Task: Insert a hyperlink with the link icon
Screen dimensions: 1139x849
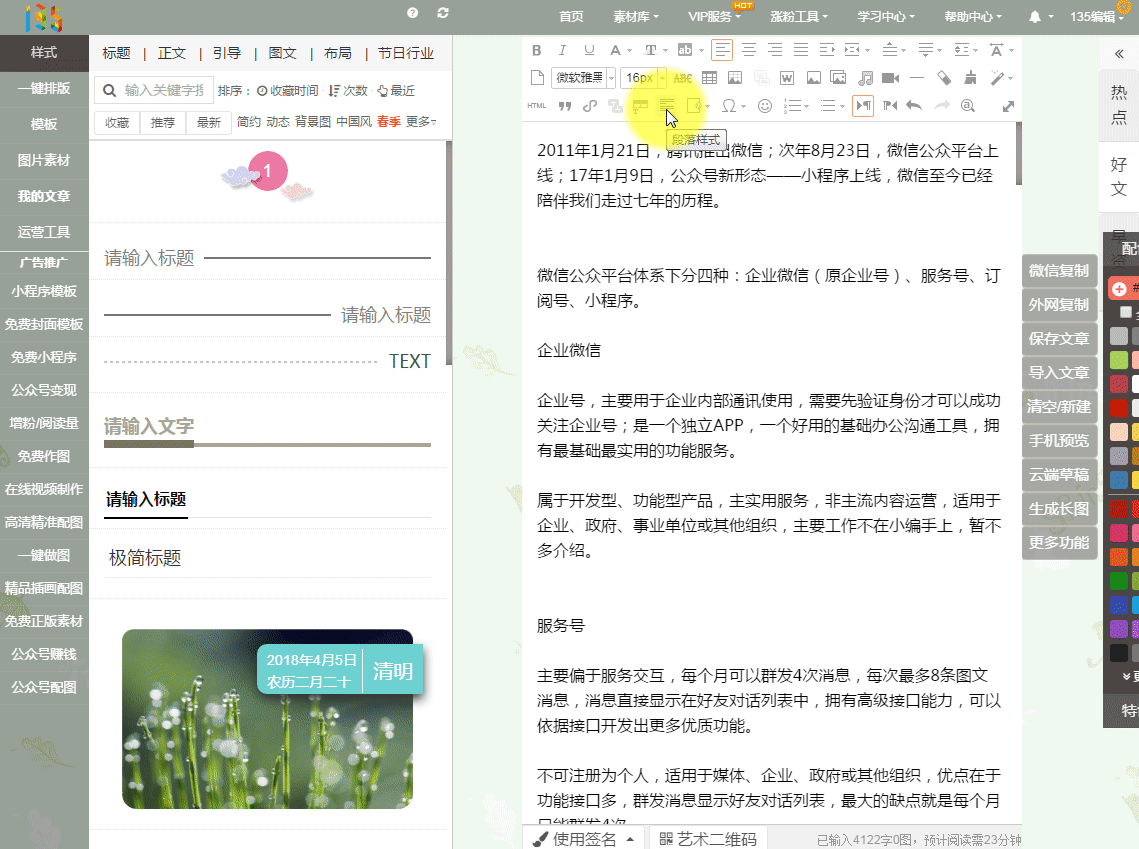Action: point(590,106)
